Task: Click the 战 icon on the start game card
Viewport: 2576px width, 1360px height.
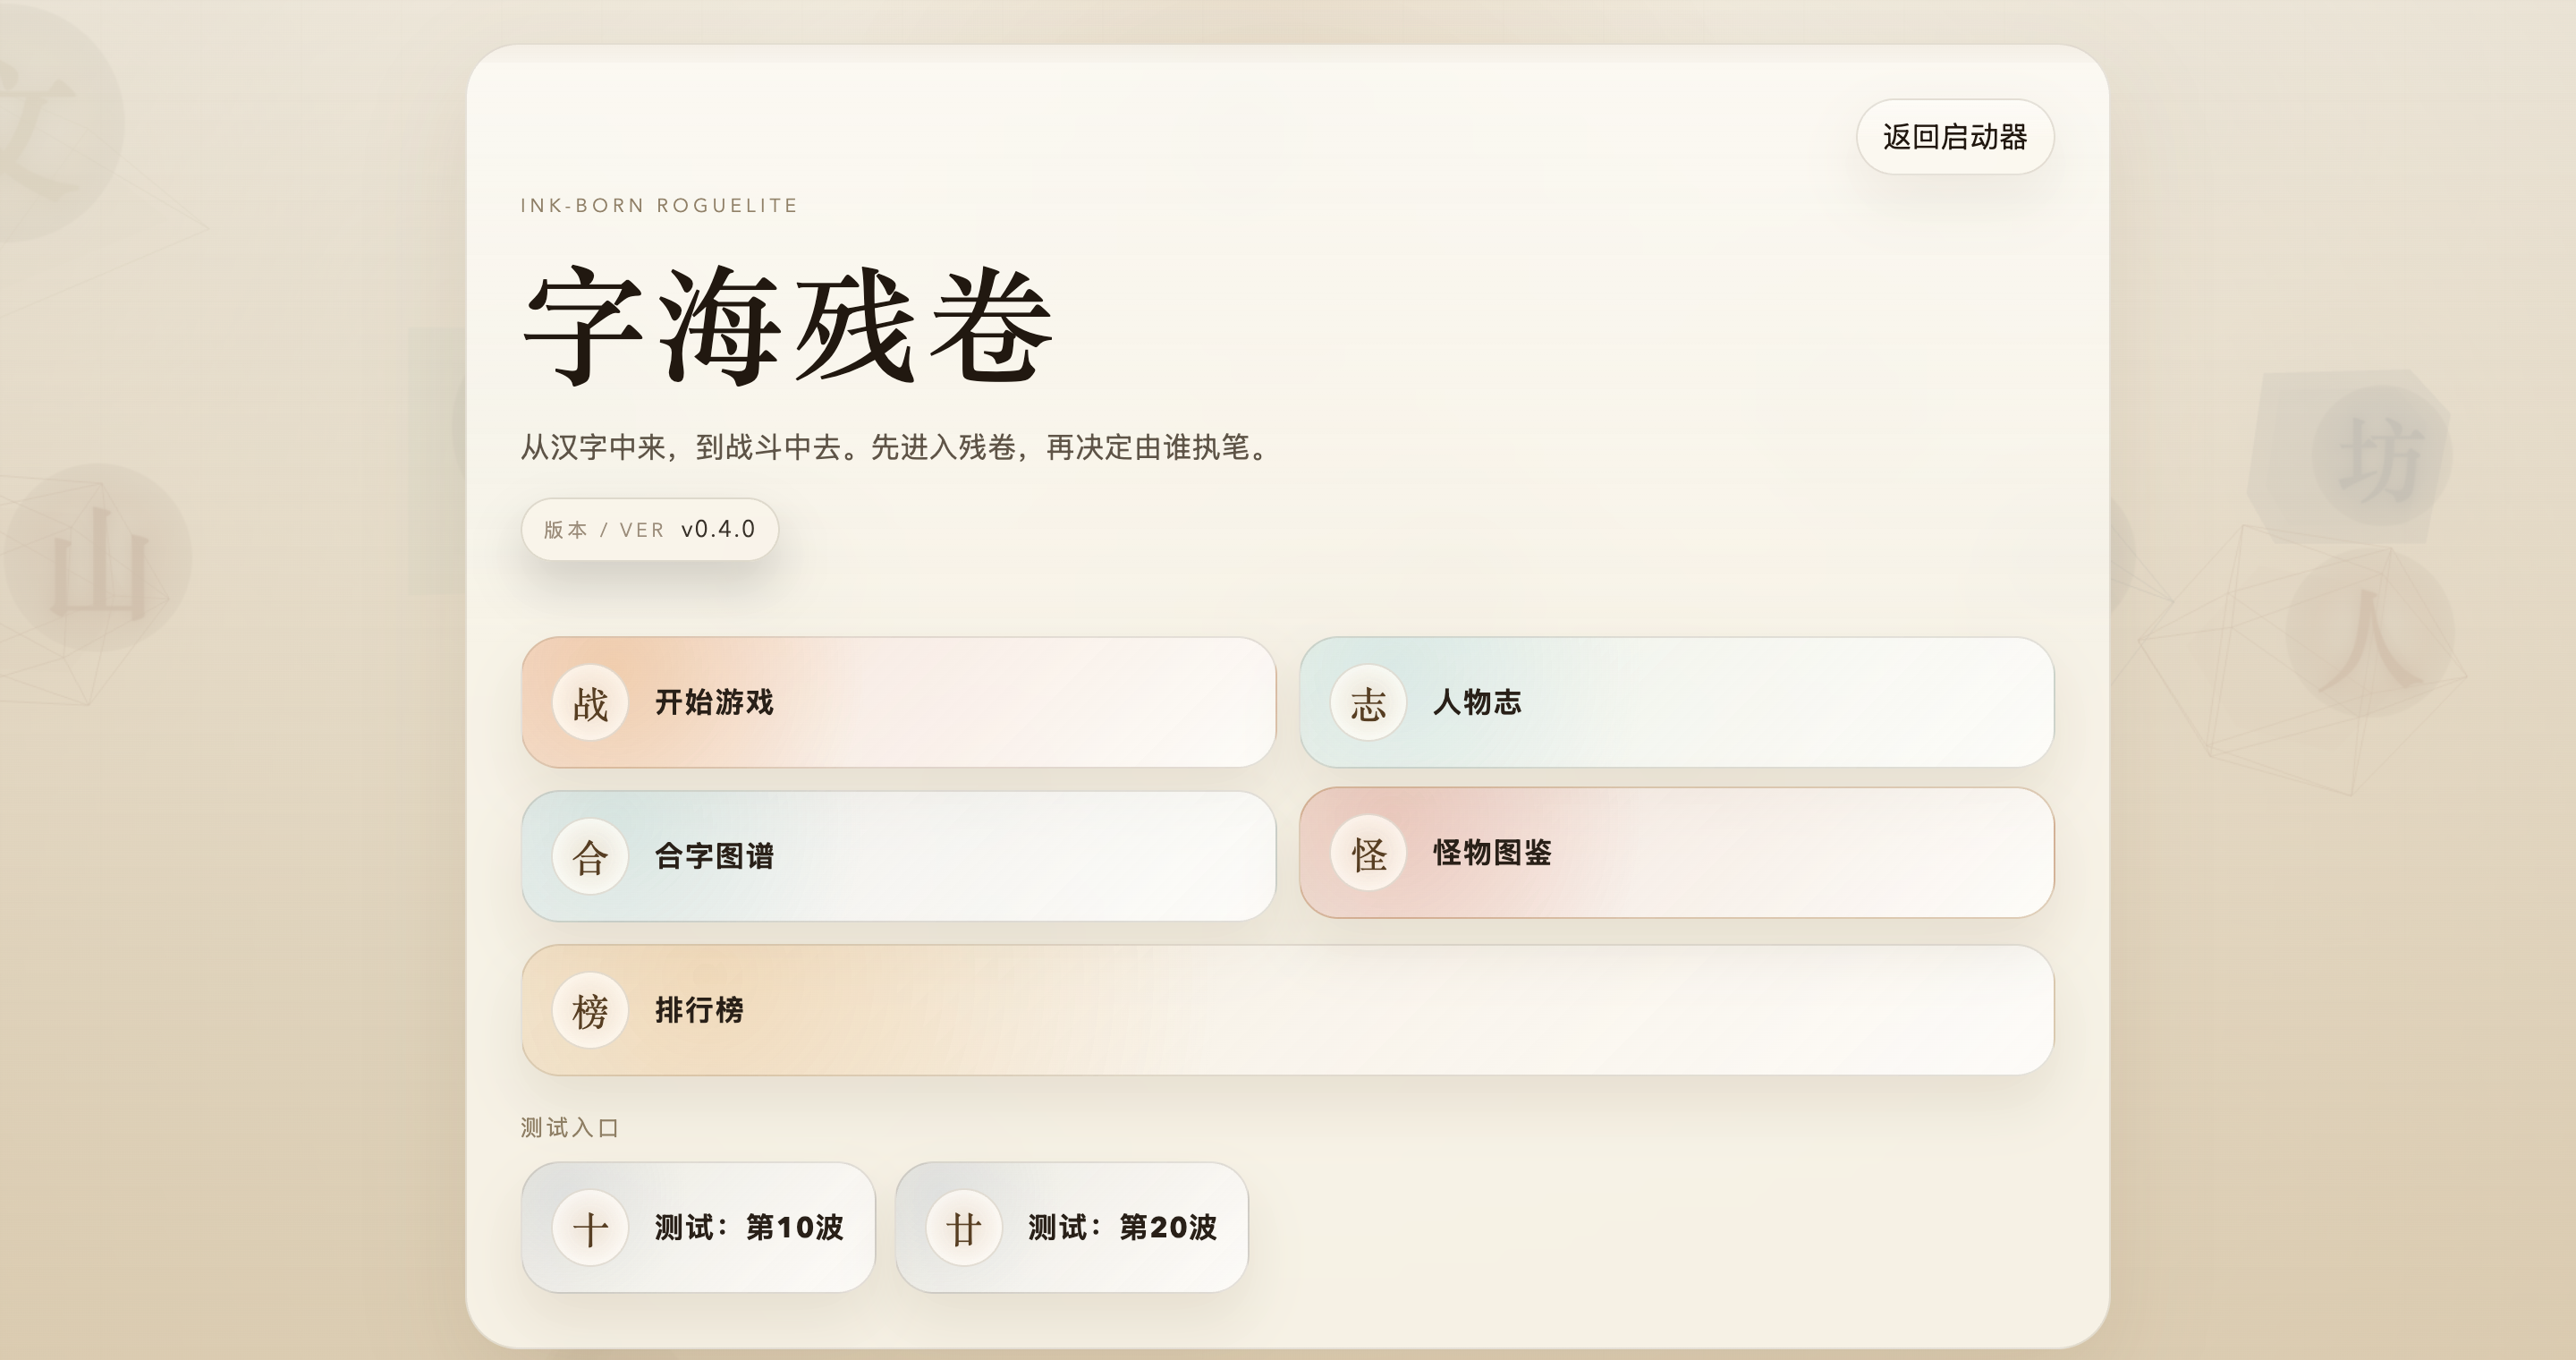Action: (x=589, y=702)
